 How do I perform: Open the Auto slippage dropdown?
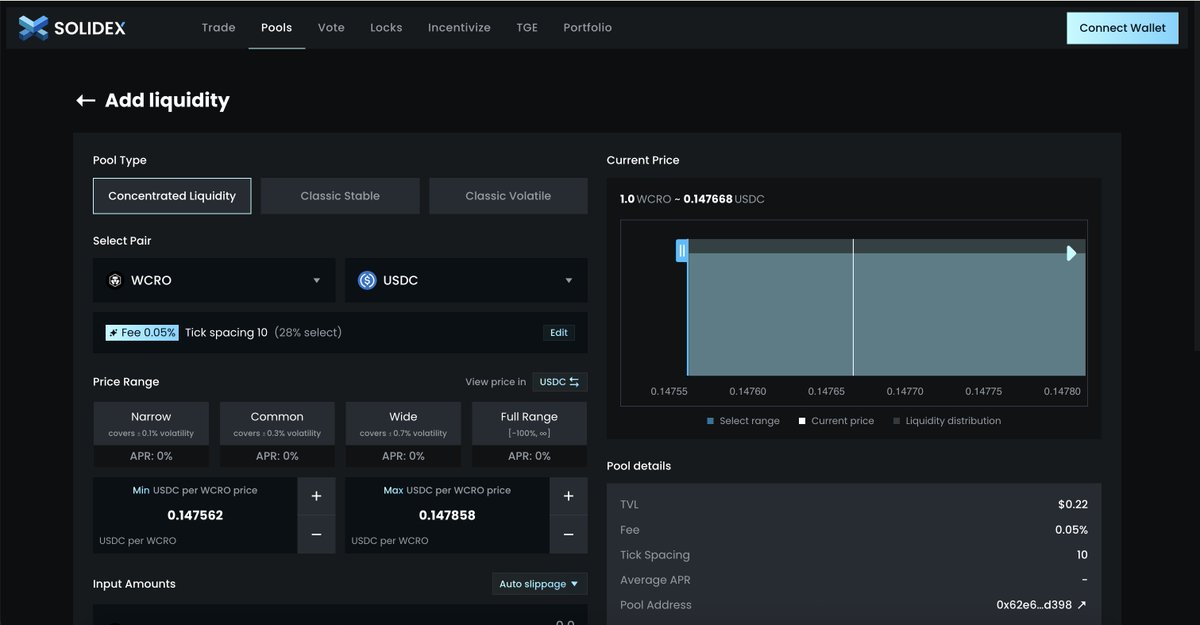(x=539, y=584)
